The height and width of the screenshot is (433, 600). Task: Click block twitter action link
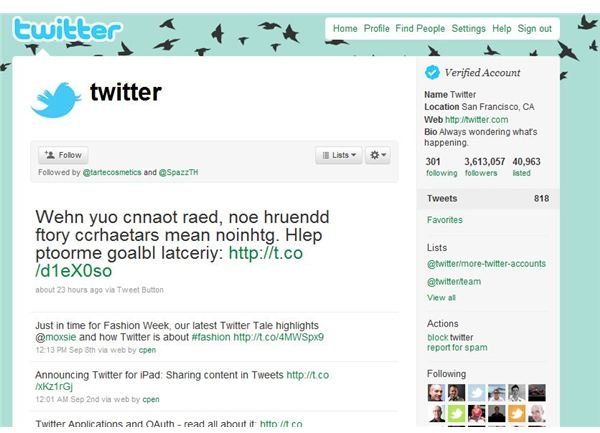click(450, 337)
